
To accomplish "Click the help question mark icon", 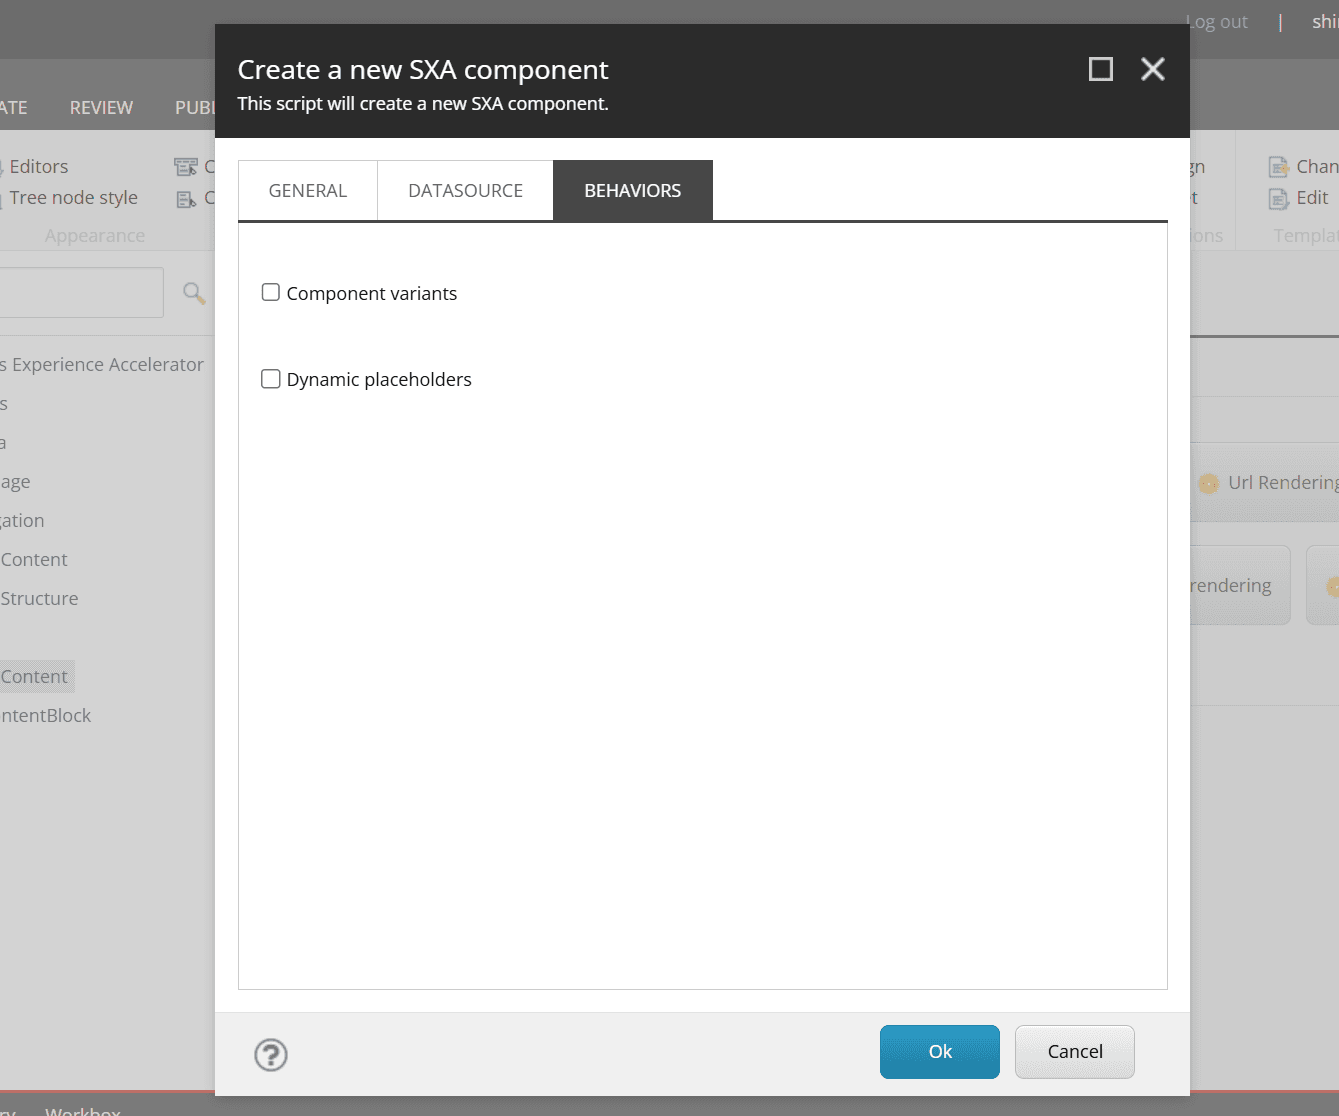I will [271, 1055].
